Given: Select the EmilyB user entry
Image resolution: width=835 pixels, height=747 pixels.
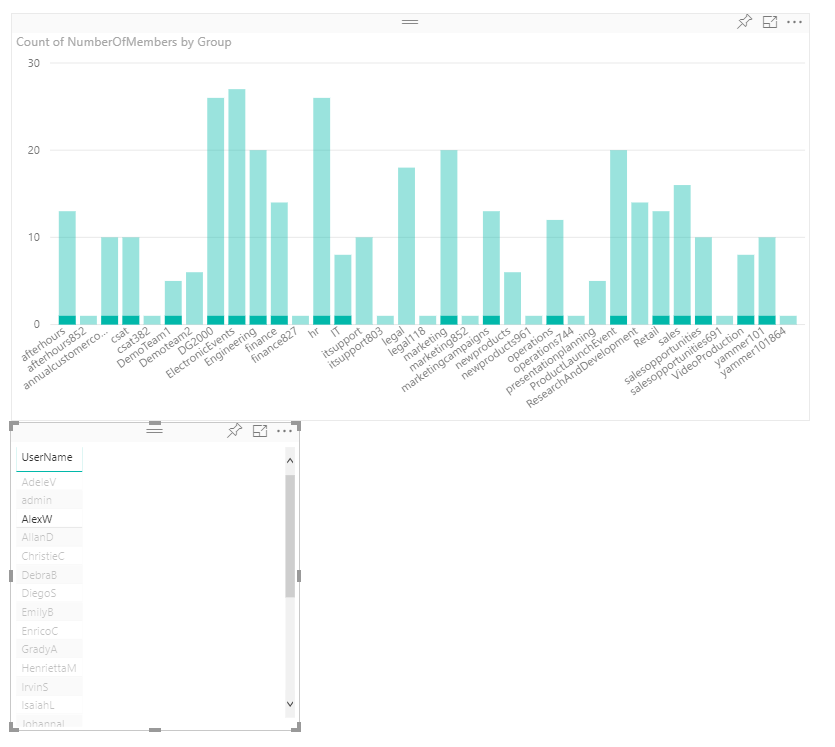Looking at the screenshot, I should click(38, 612).
